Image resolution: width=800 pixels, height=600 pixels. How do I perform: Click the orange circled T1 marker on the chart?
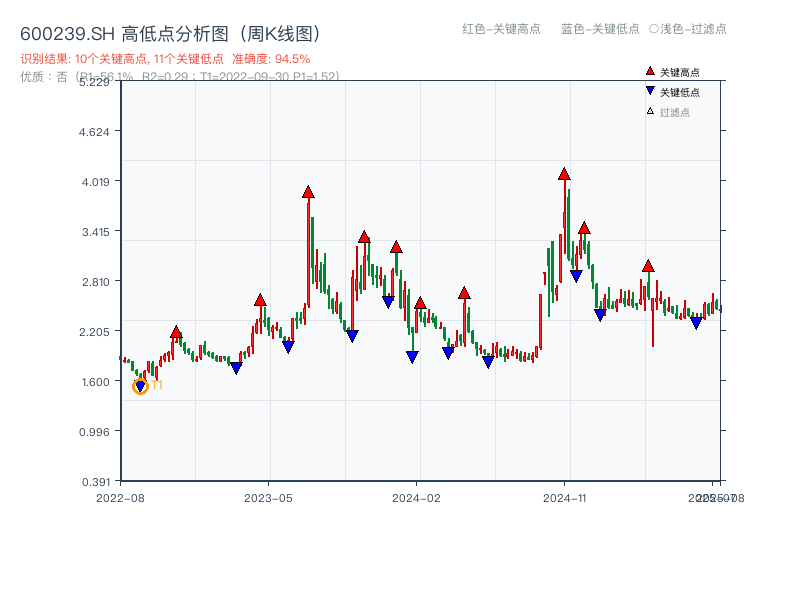(140, 385)
